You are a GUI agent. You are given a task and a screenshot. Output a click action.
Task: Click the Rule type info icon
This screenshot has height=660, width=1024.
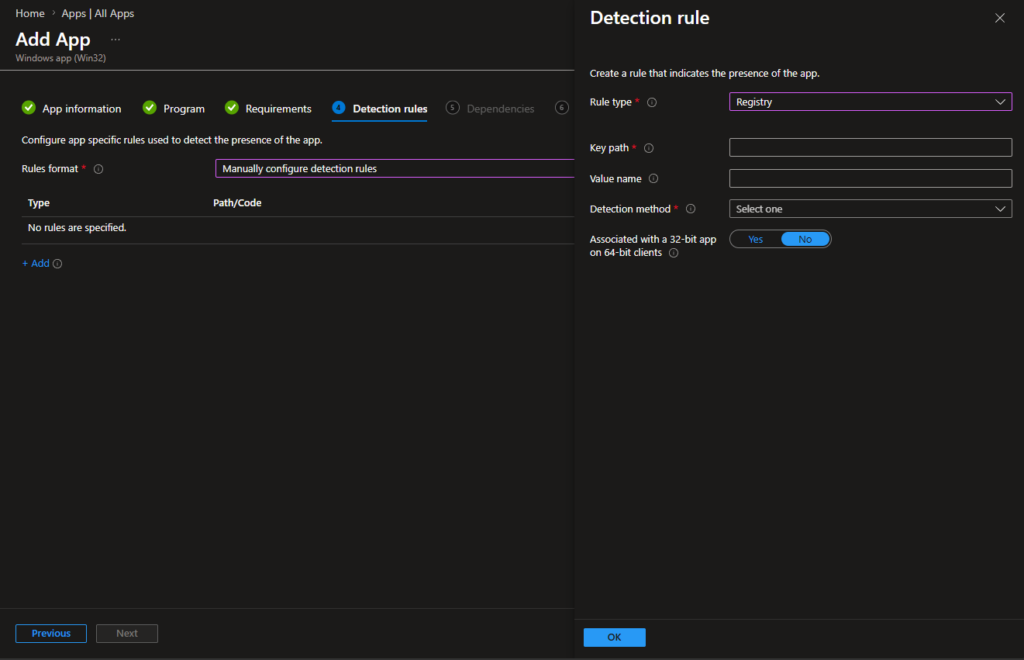[x=652, y=102]
